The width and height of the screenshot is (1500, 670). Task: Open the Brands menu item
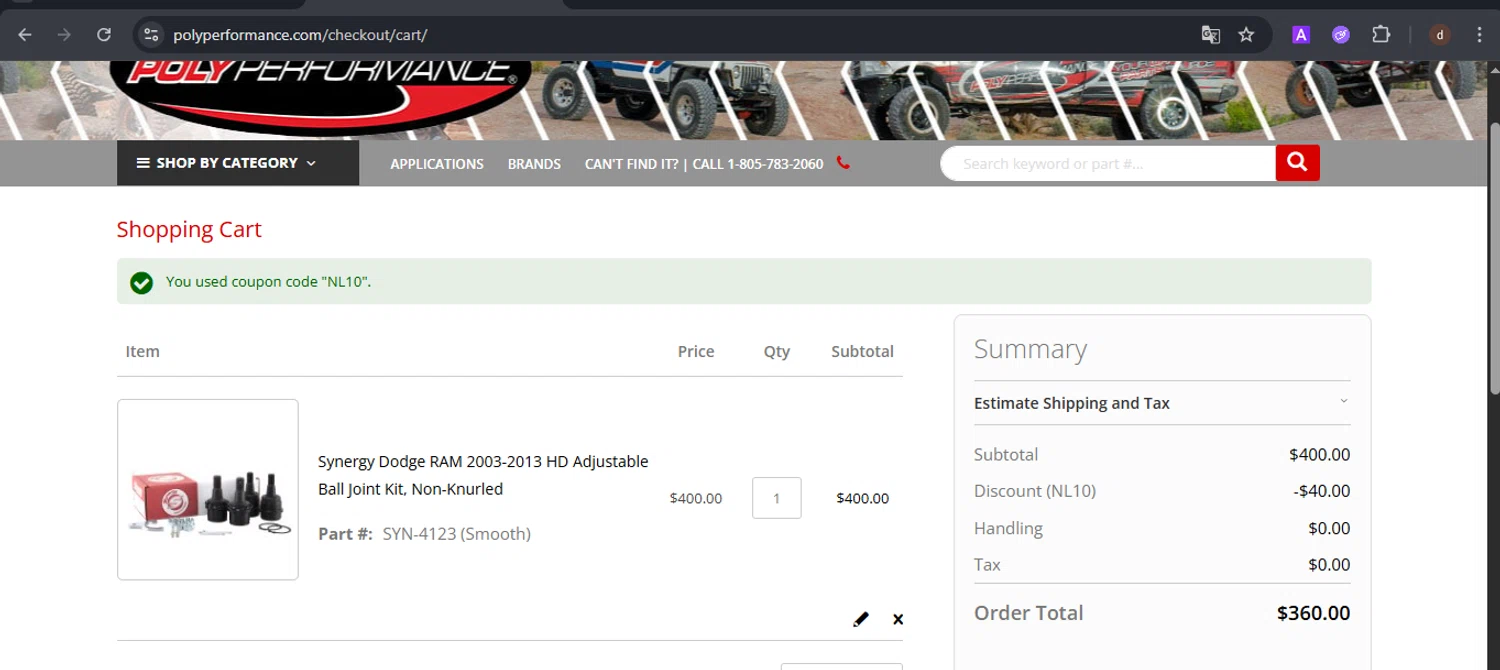pos(534,164)
